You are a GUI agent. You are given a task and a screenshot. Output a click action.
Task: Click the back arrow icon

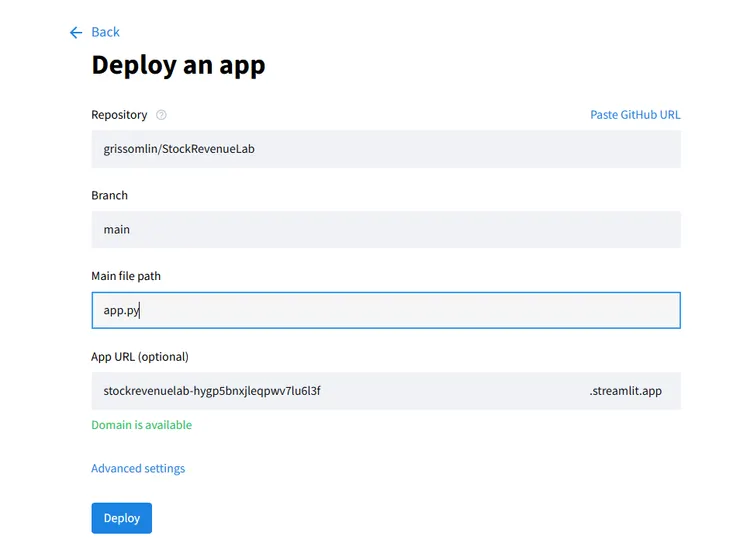[x=76, y=33]
